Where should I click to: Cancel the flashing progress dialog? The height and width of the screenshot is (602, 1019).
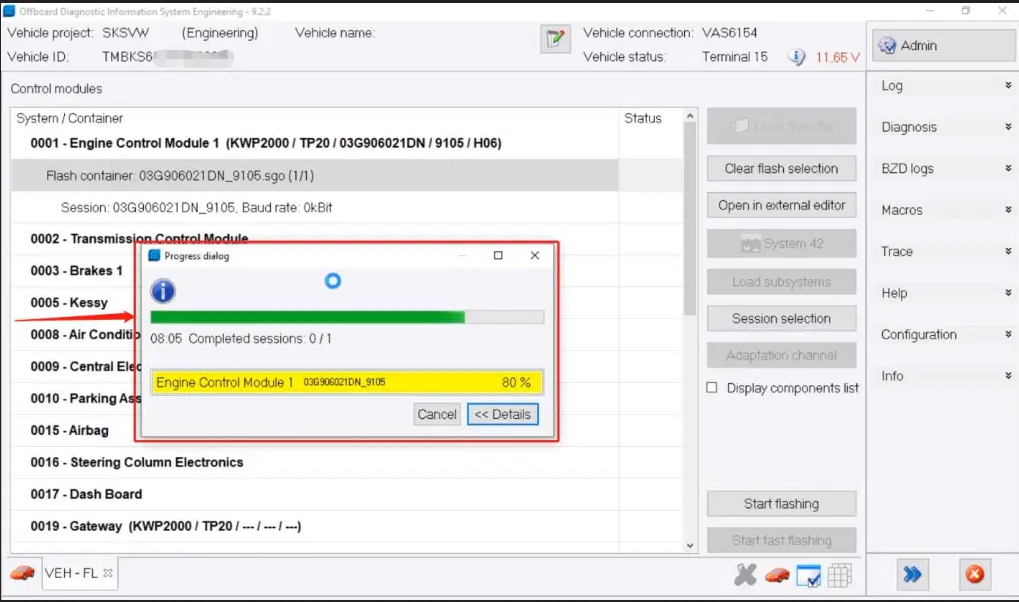(437, 414)
